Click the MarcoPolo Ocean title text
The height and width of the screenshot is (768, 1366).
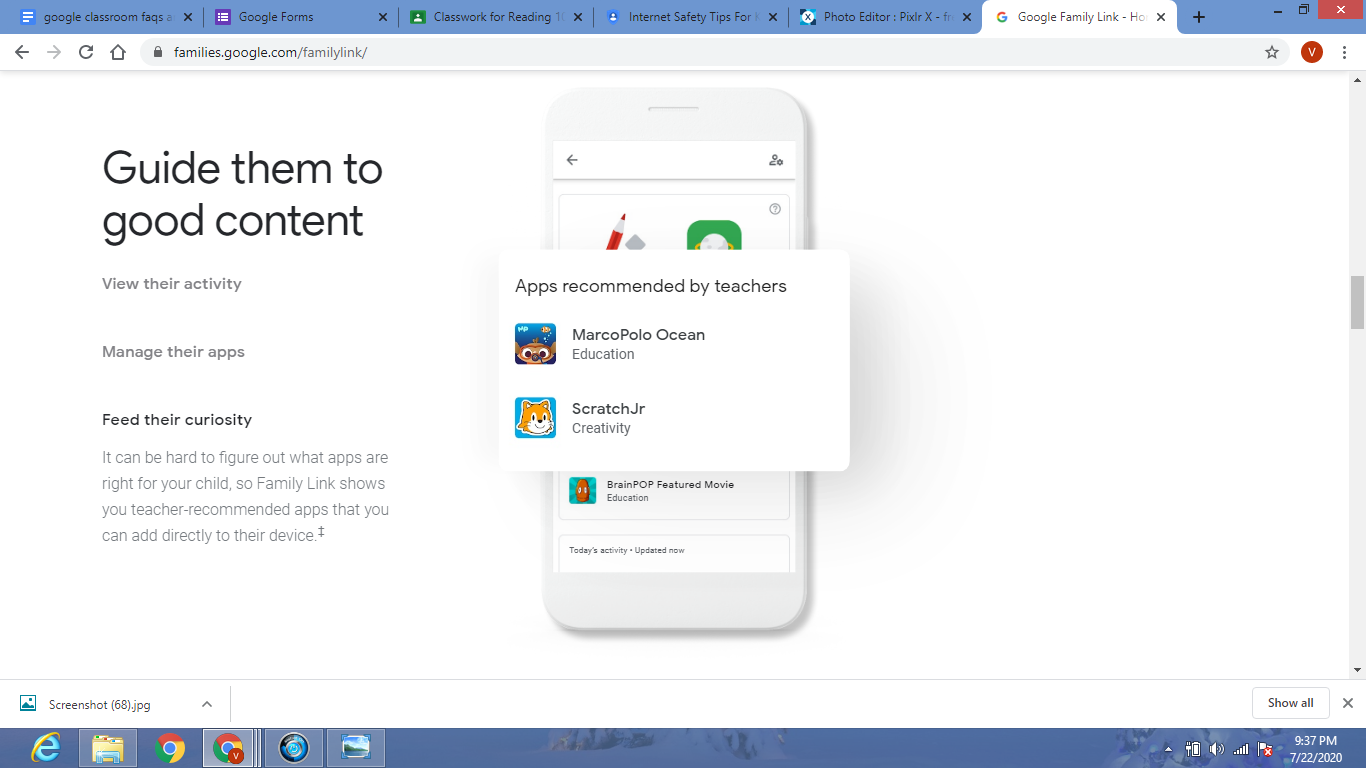coord(638,335)
